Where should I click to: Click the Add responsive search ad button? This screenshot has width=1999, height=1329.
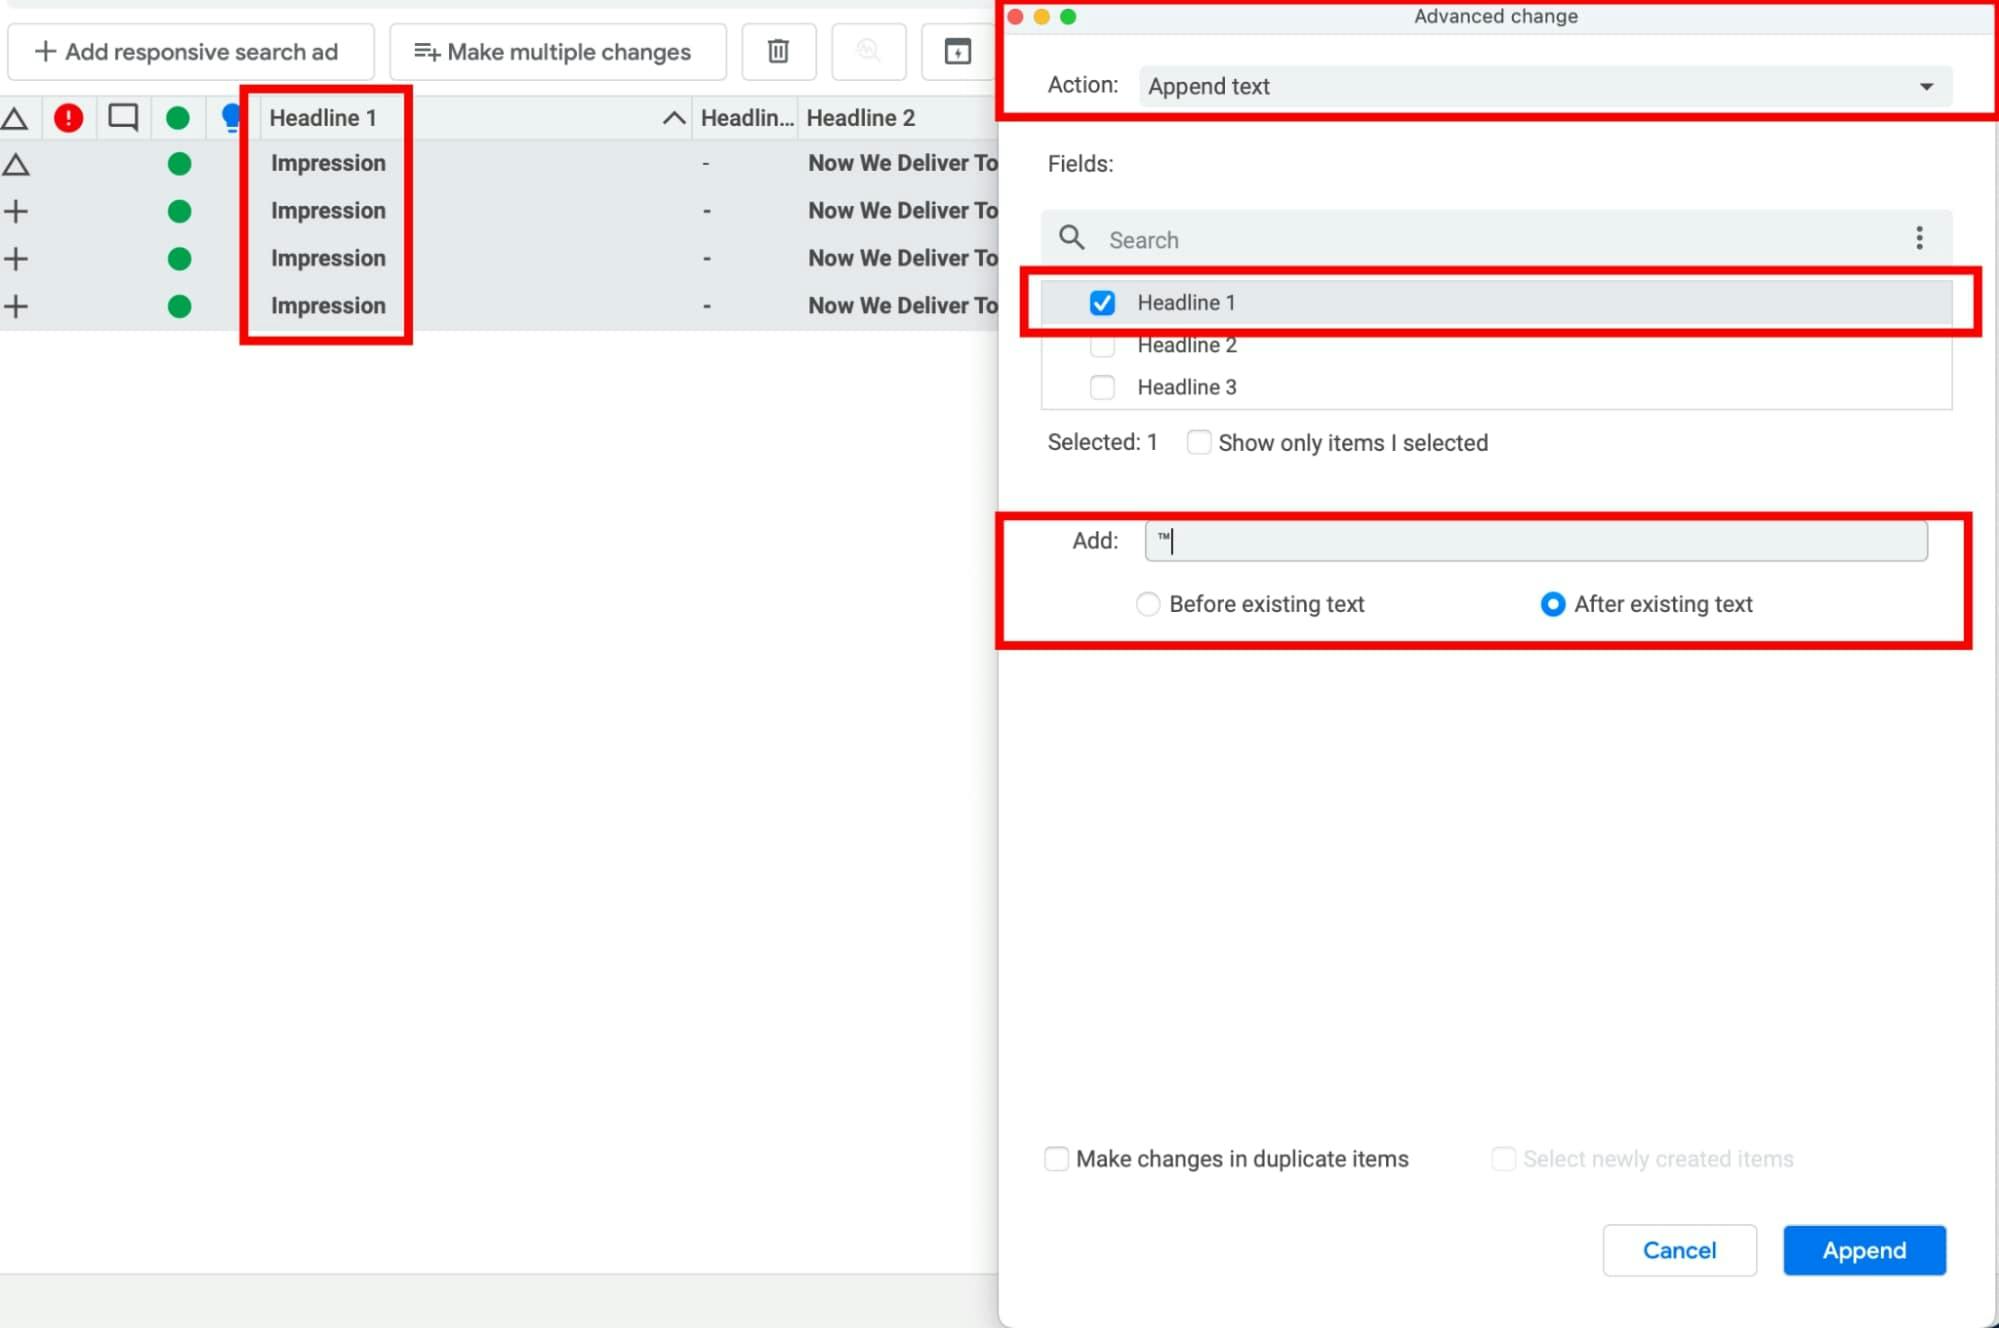tap(190, 51)
